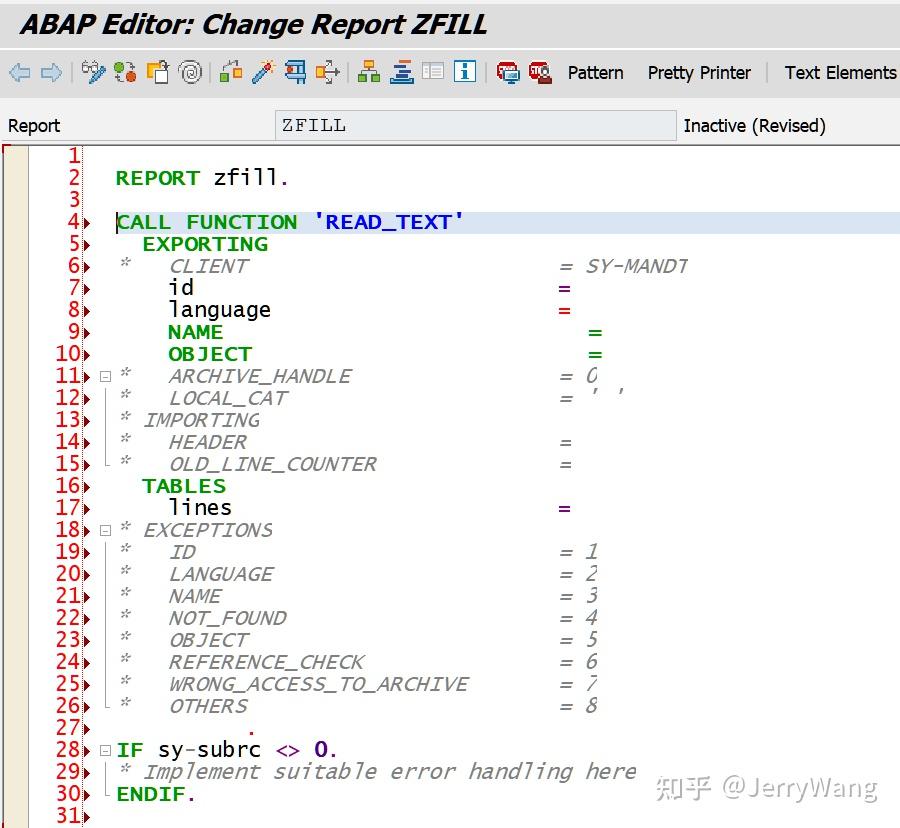This screenshot has width=900, height=828.
Task: Collapse the ARCHIVE_HANDLE comment block on line 11
Action: [x=106, y=375]
